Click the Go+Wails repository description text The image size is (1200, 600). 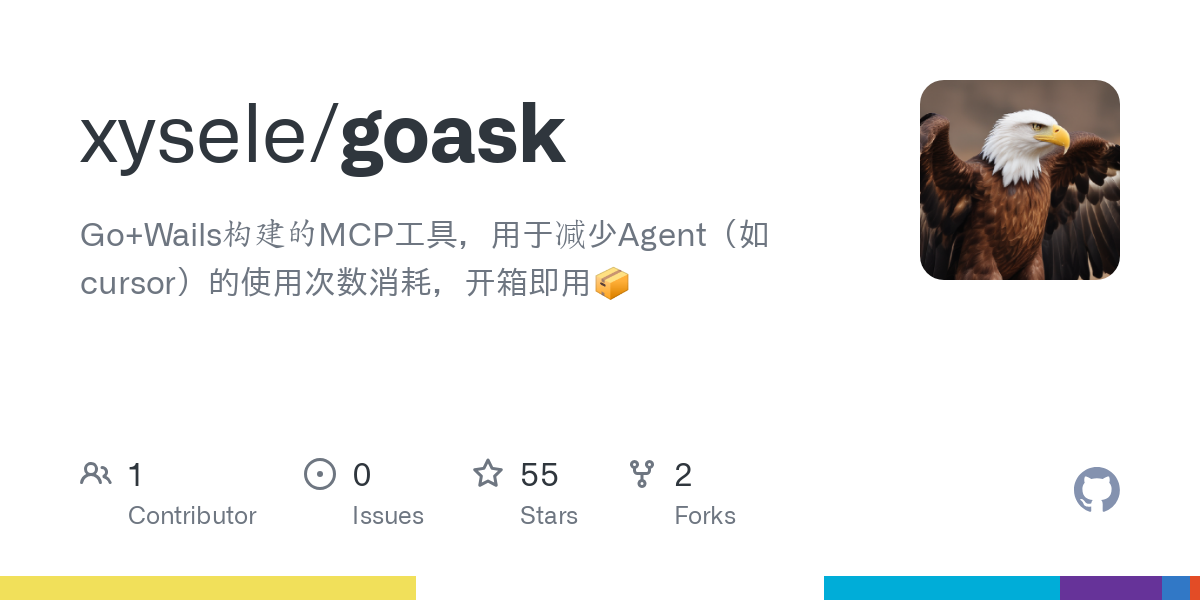coord(425,260)
